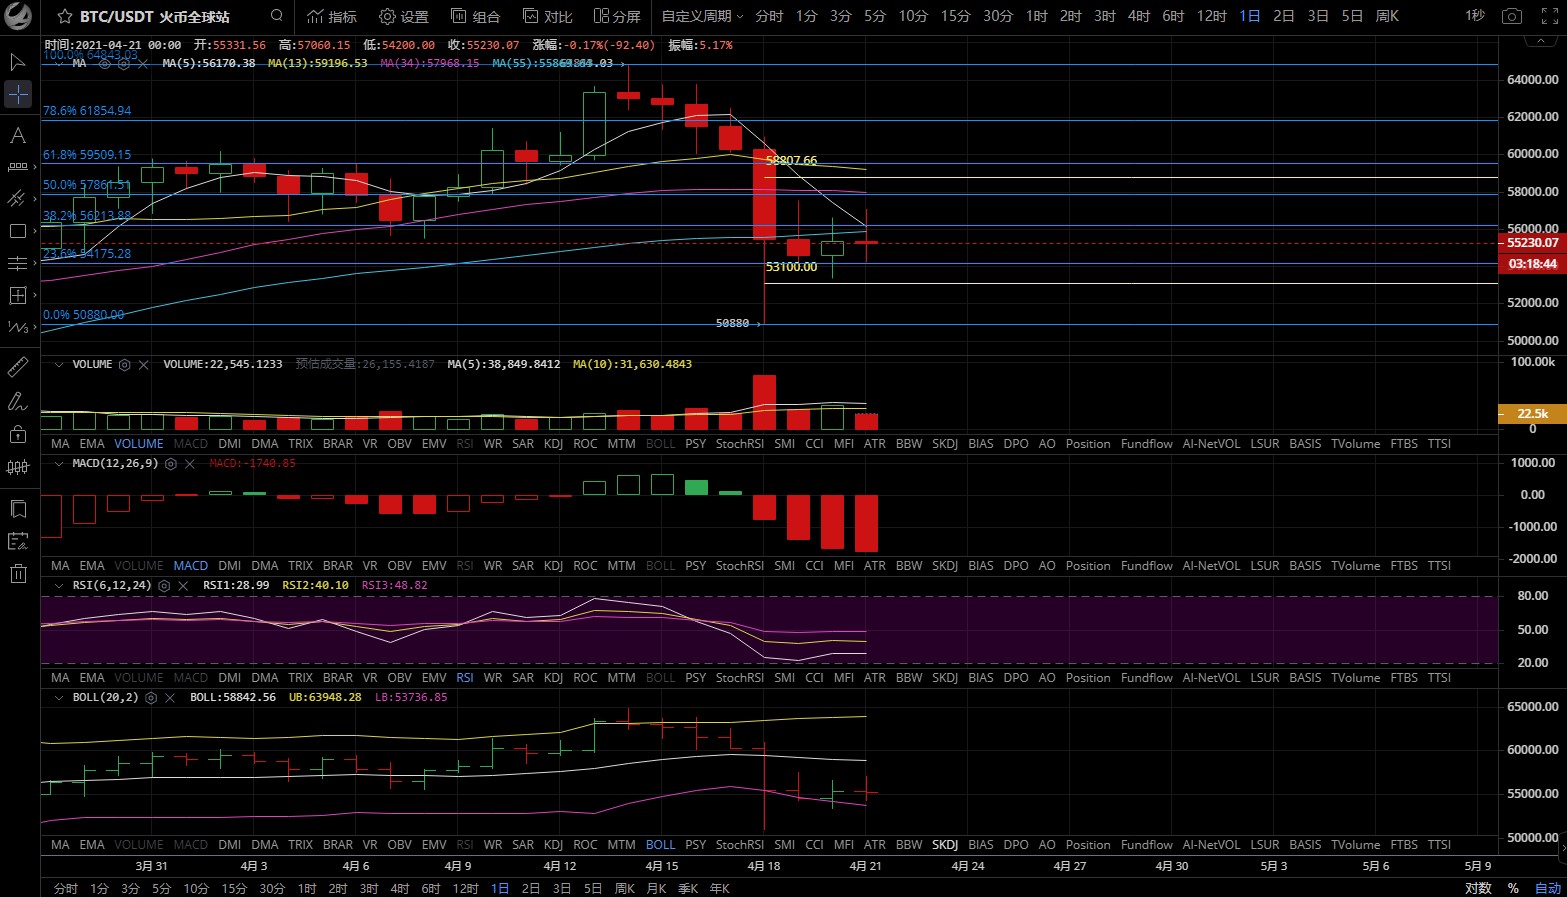Image resolution: width=1567 pixels, height=897 pixels.
Task: Toggle the lock drawings icon
Action: point(18,434)
